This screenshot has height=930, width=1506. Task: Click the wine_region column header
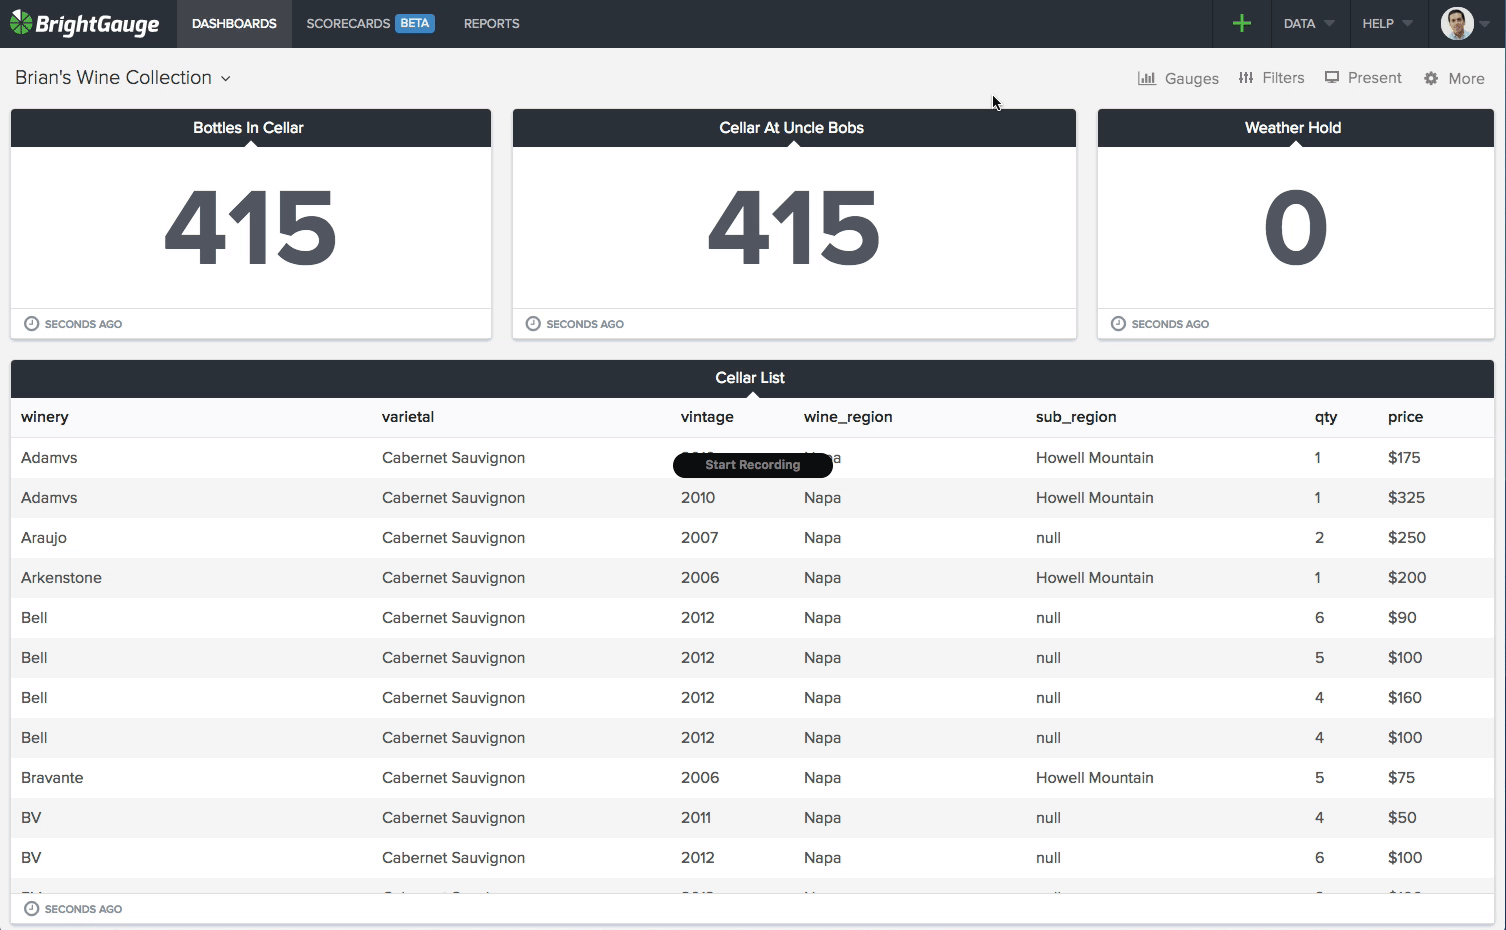[x=848, y=417]
